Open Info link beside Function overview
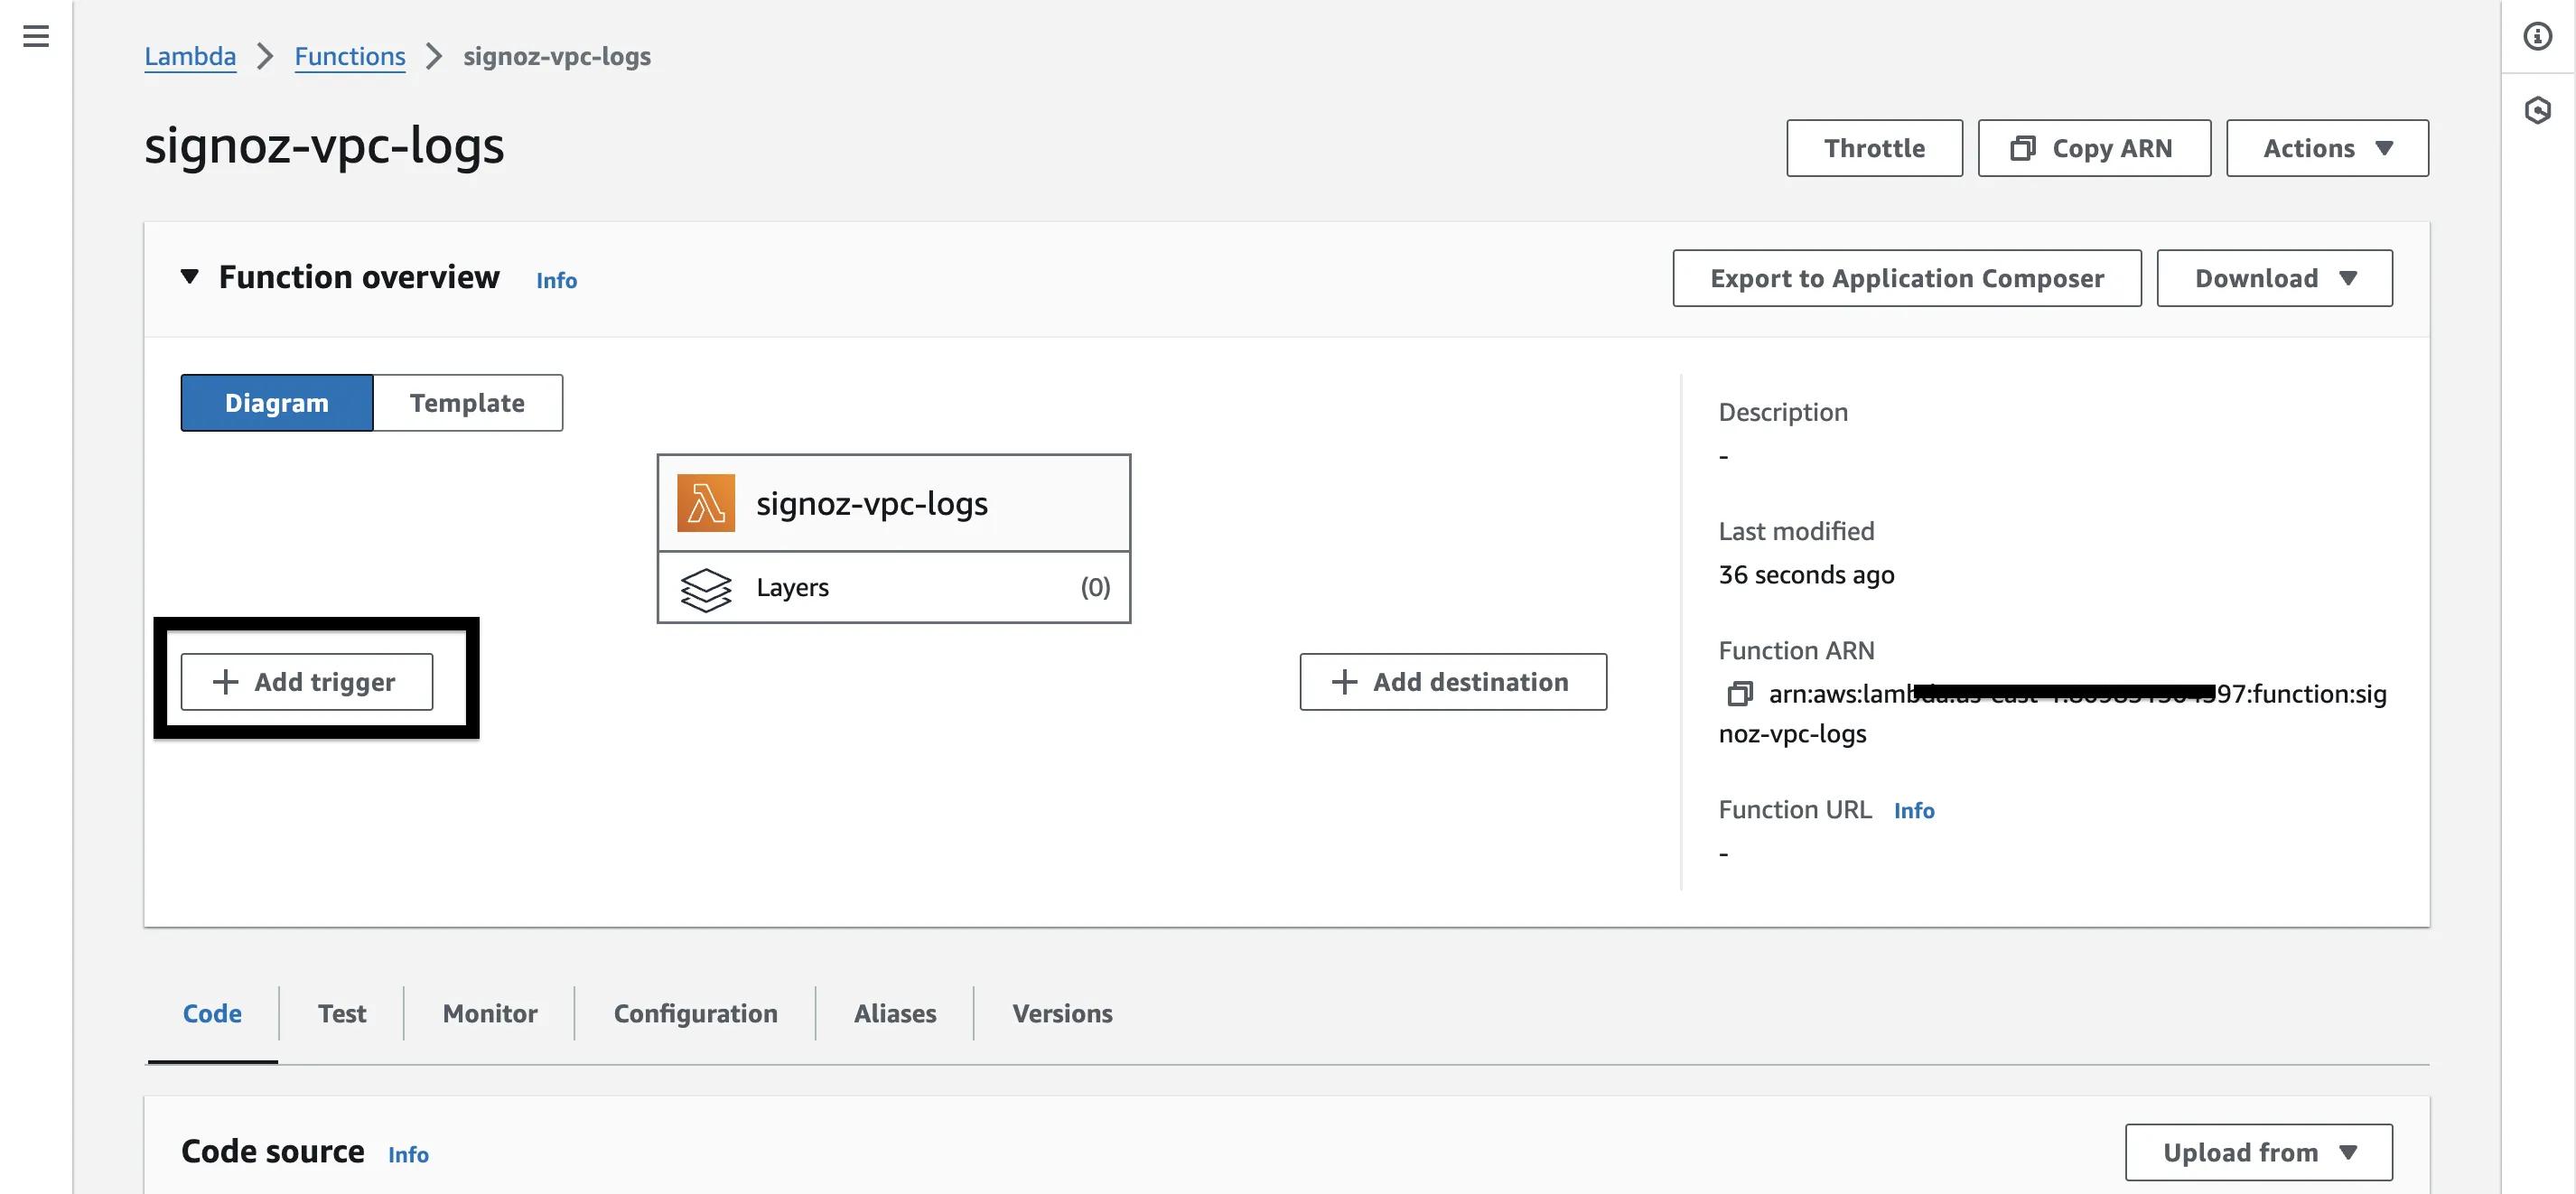 pyautogui.click(x=556, y=280)
